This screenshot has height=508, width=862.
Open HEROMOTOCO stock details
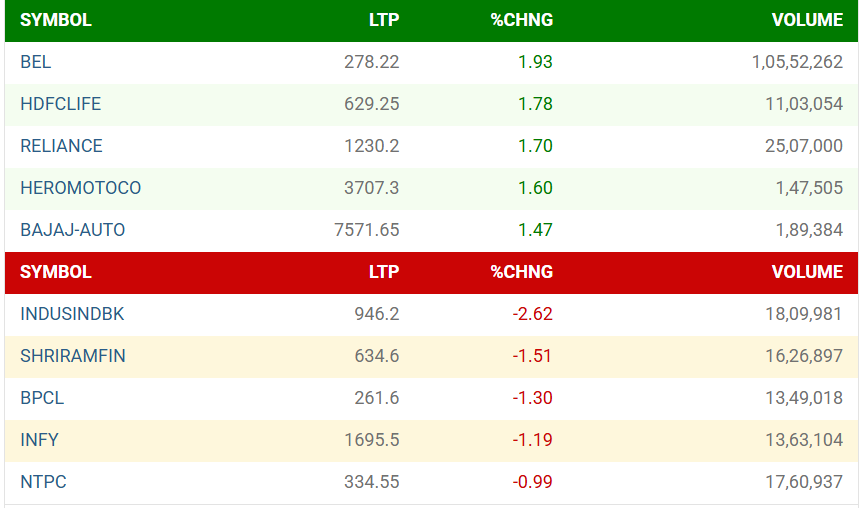tap(81, 188)
